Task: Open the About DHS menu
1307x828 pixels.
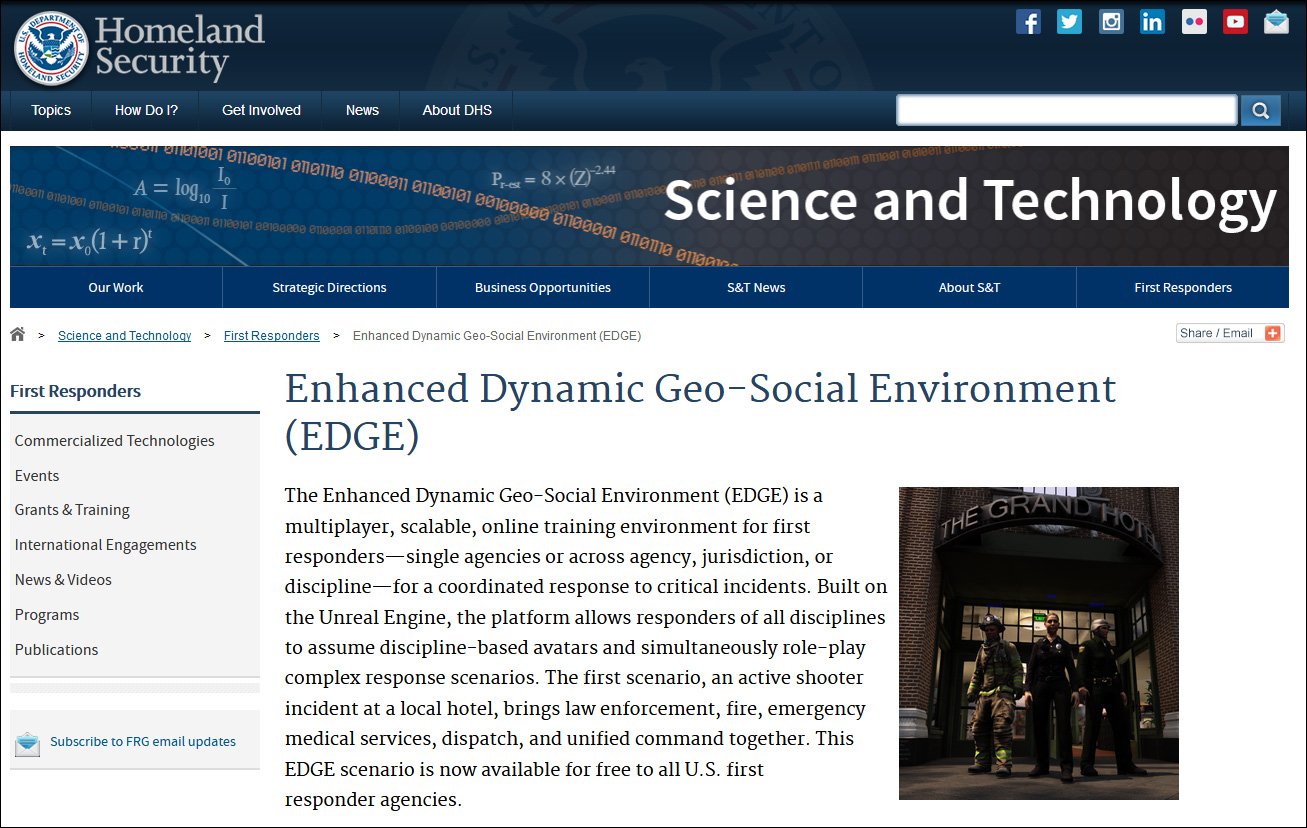Action: (x=457, y=110)
